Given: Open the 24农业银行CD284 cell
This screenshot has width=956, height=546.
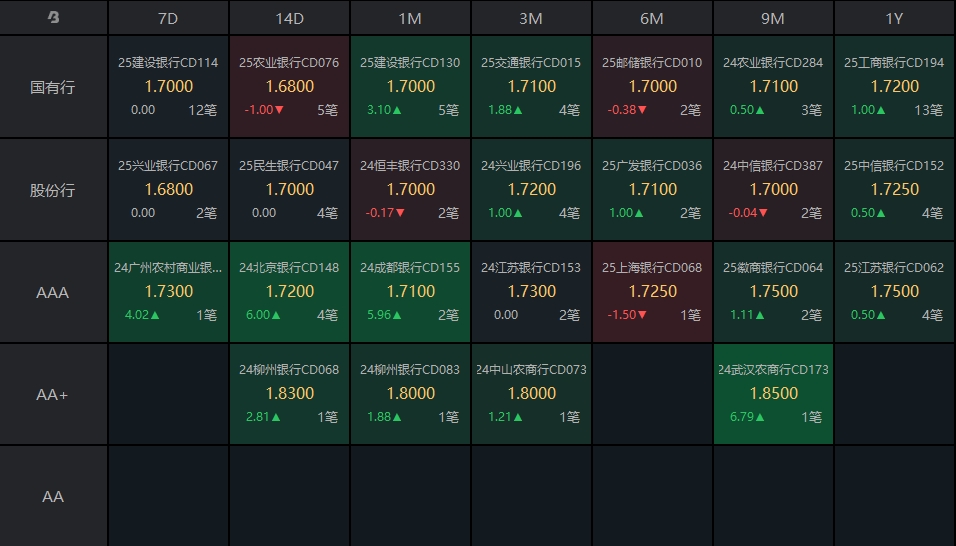Looking at the screenshot, I should click(x=773, y=87).
